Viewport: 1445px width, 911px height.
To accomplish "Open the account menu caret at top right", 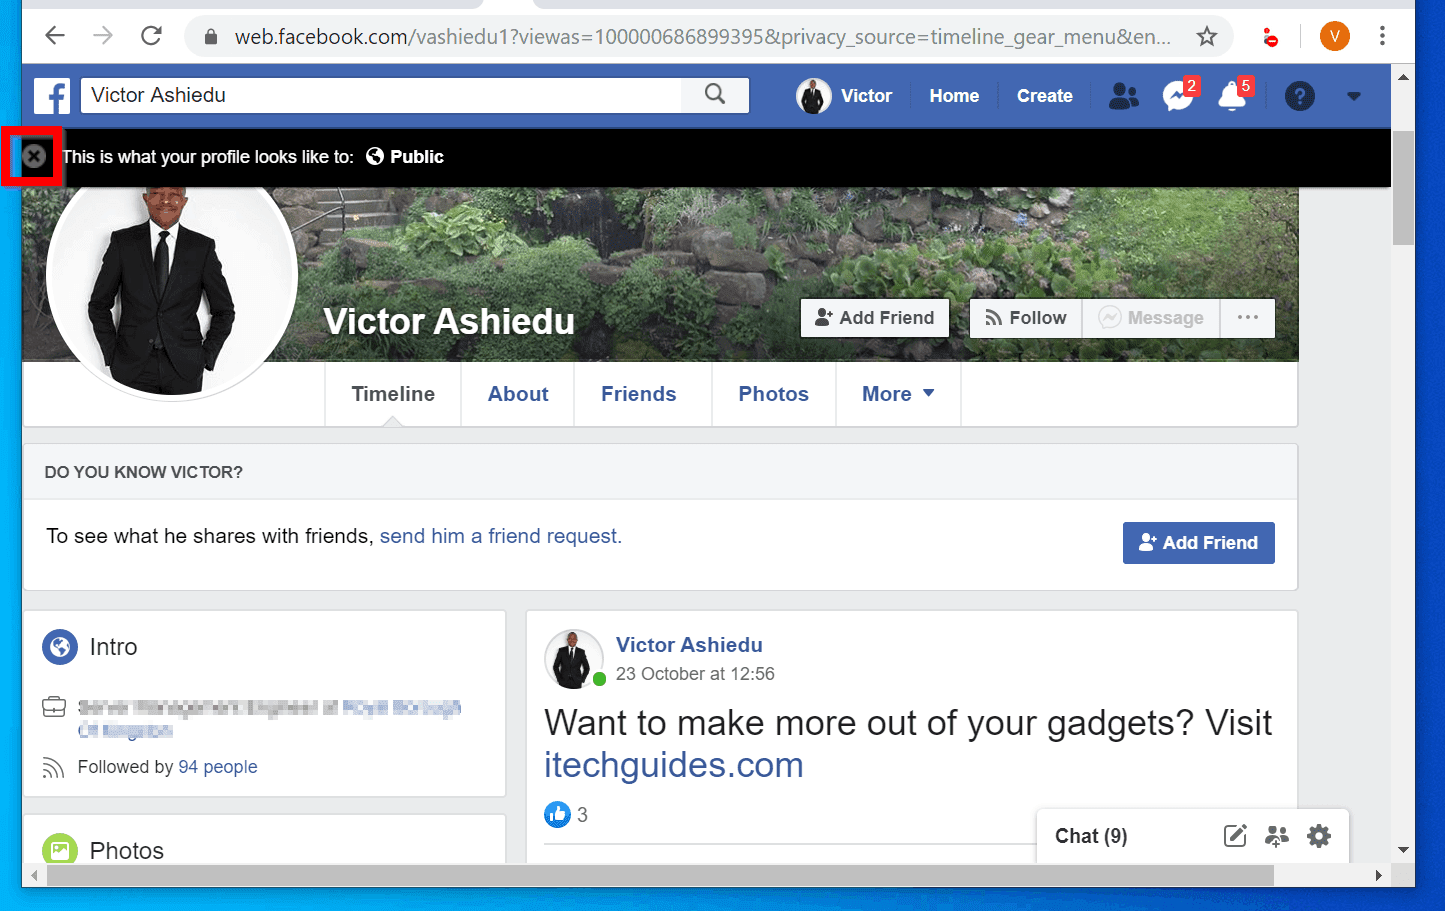I will pos(1354,96).
